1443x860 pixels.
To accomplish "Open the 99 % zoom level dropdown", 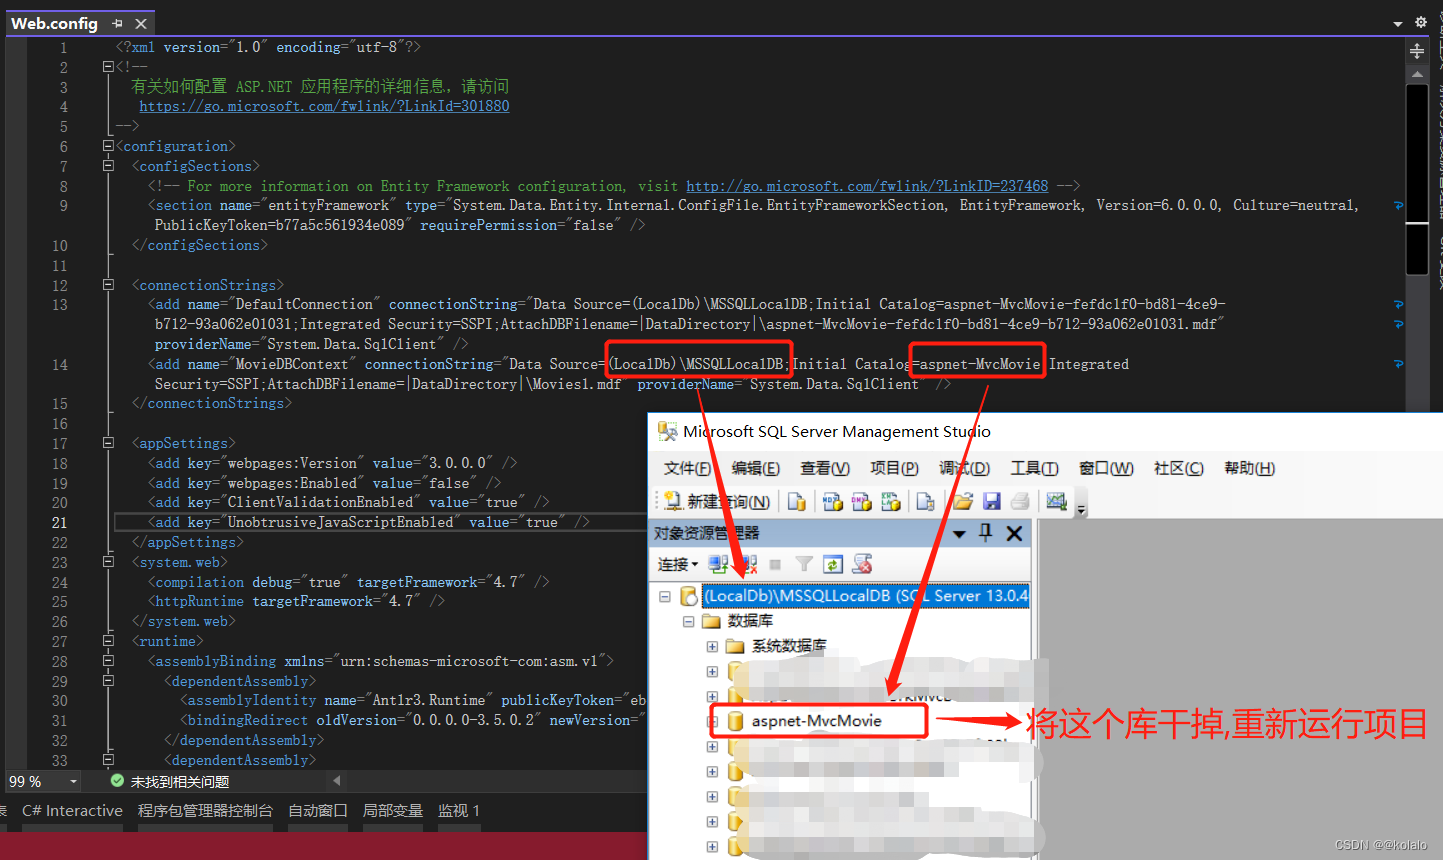I will click(73, 781).
